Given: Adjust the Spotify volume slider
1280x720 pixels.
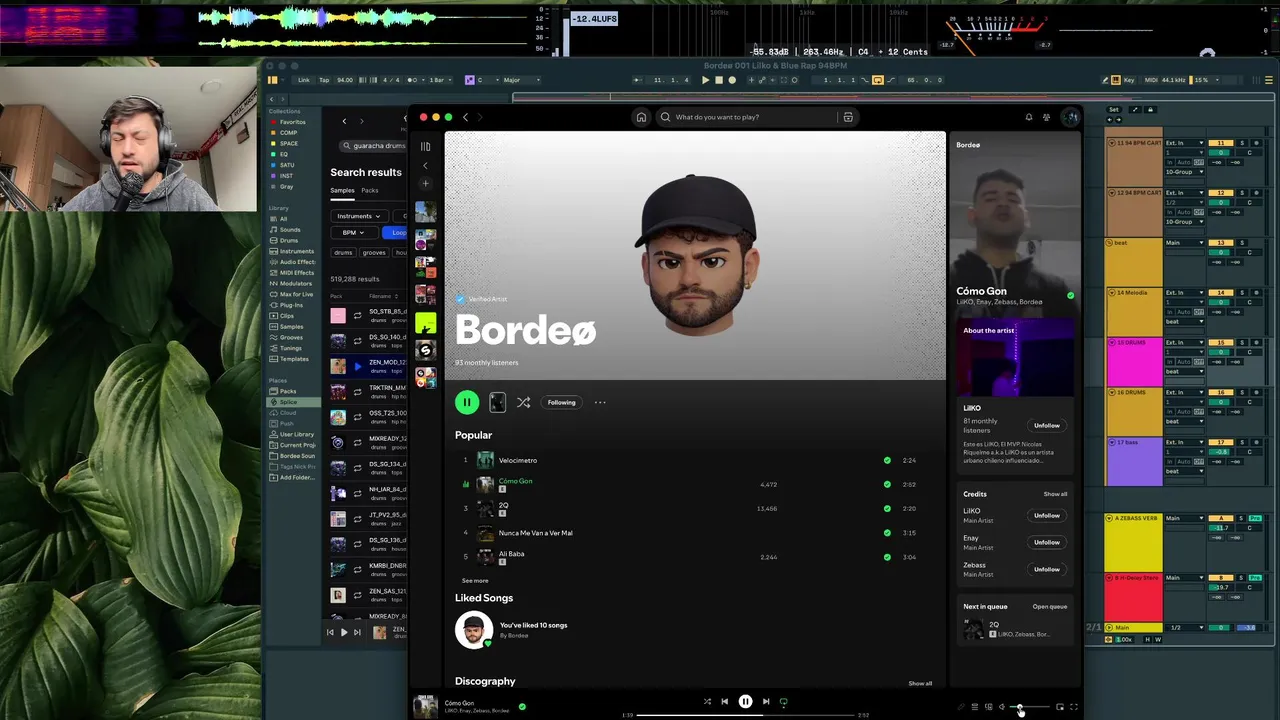Looking at the screenshot, I should 1029,707.
